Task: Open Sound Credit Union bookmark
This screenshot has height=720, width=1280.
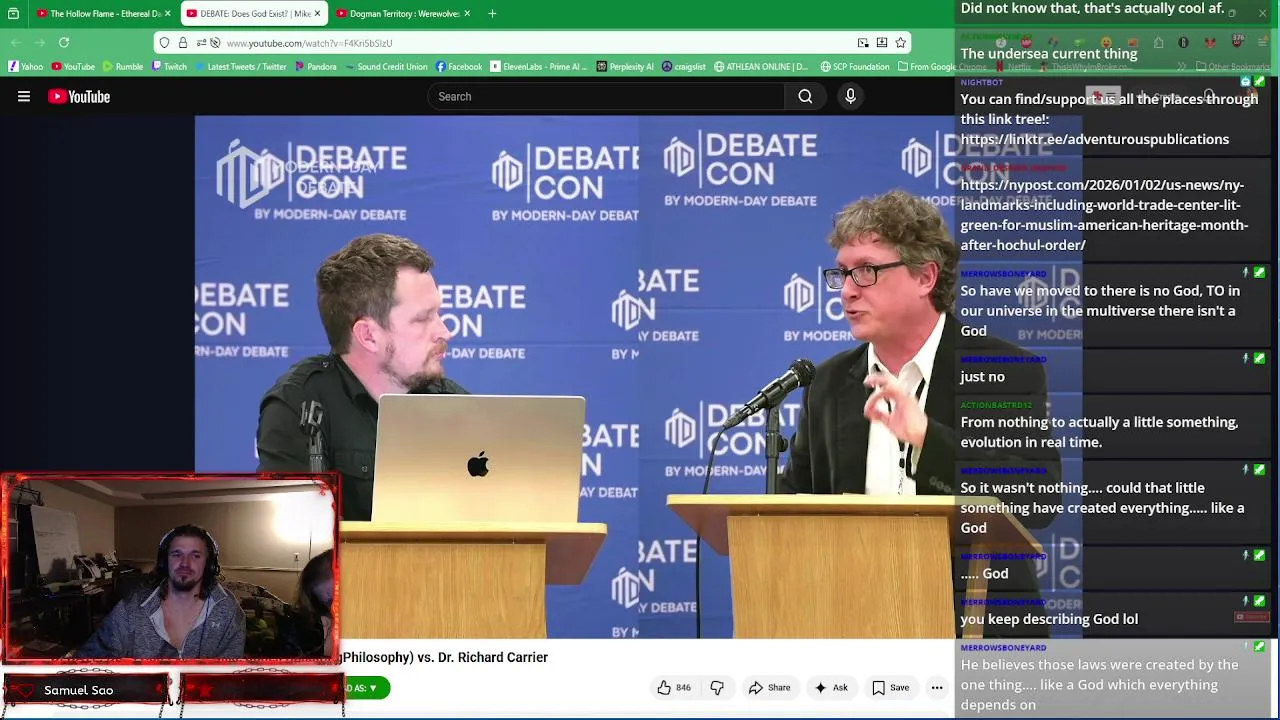Action: pos(386,66)
